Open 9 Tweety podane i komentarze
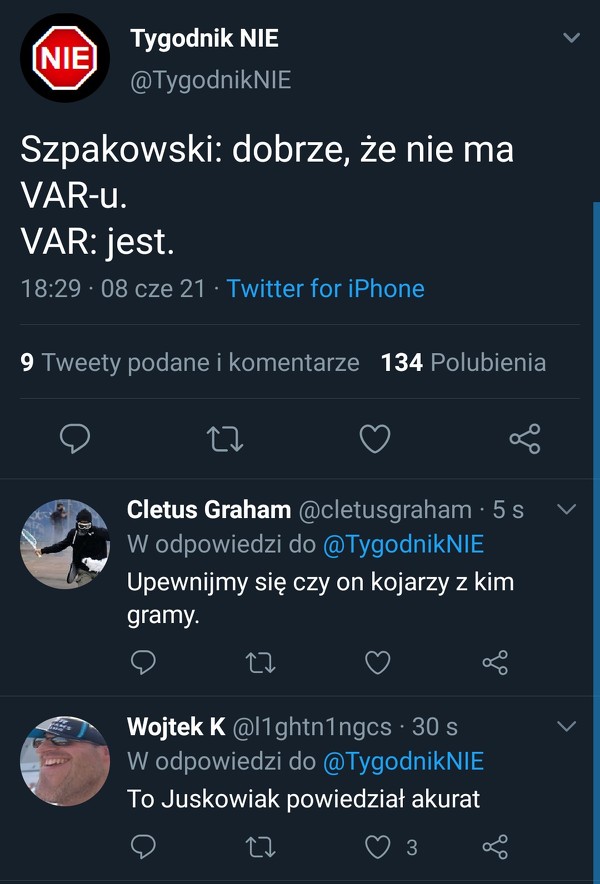The image size is (600, 884). click(190, 362)
